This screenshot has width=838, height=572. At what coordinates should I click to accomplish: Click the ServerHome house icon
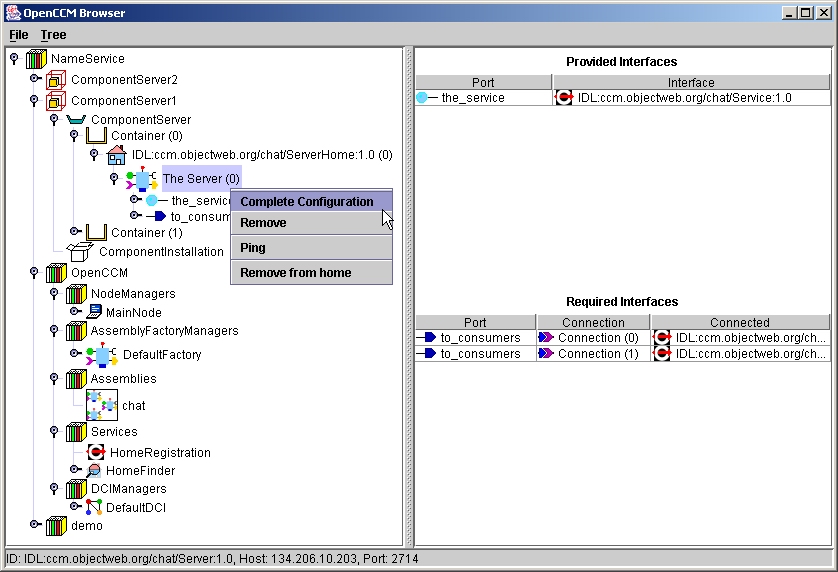[x=117, y=155]
